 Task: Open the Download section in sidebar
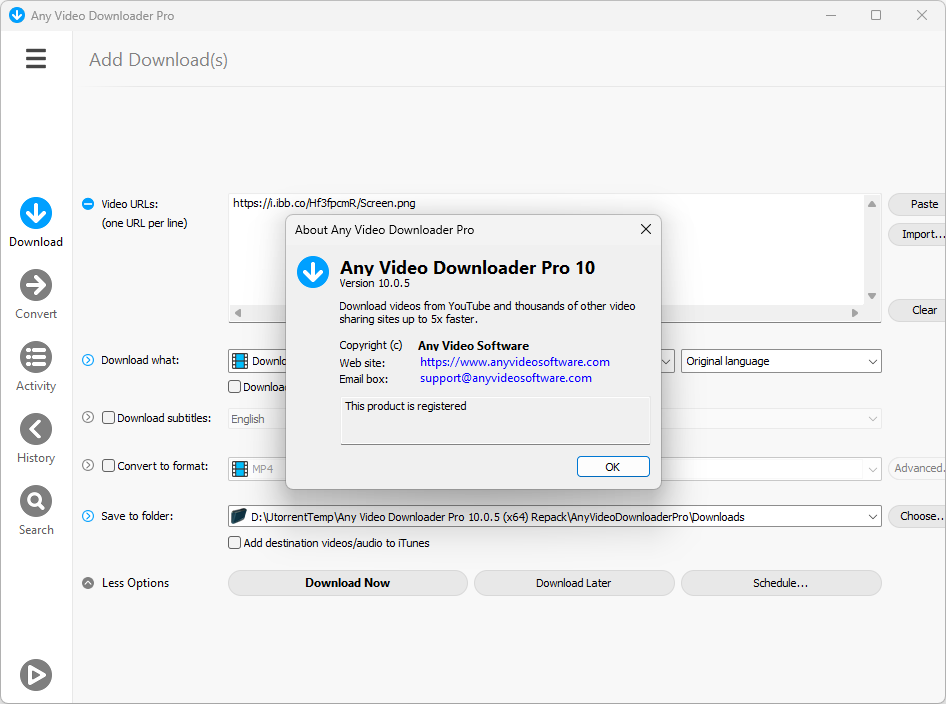click(36, 223)
